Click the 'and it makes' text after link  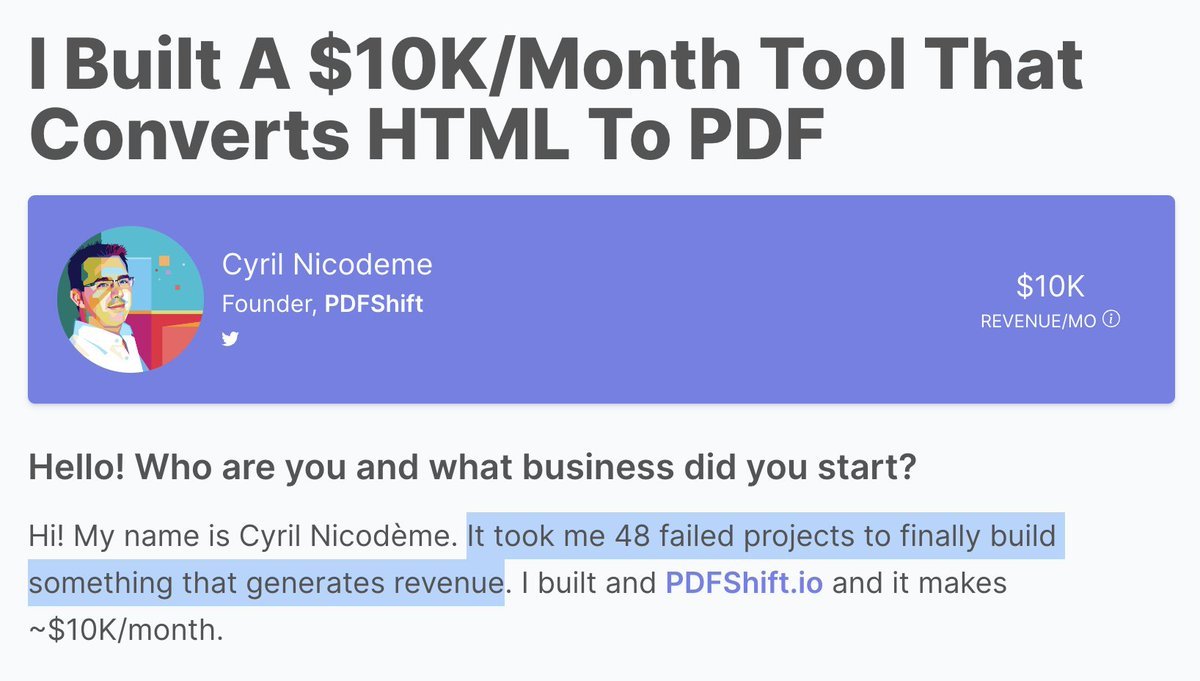pyautogui.click(x=919, y=582)
